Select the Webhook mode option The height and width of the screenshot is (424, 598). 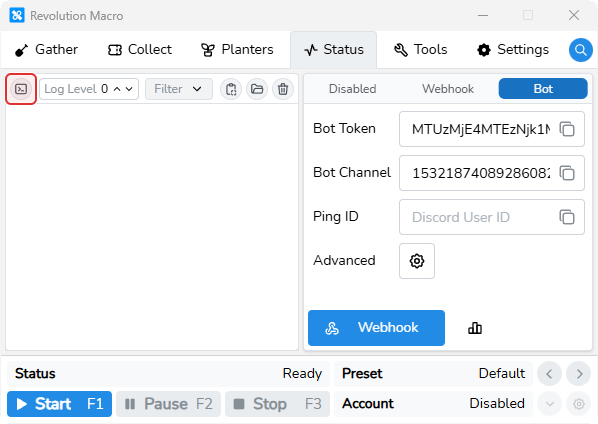448,89
